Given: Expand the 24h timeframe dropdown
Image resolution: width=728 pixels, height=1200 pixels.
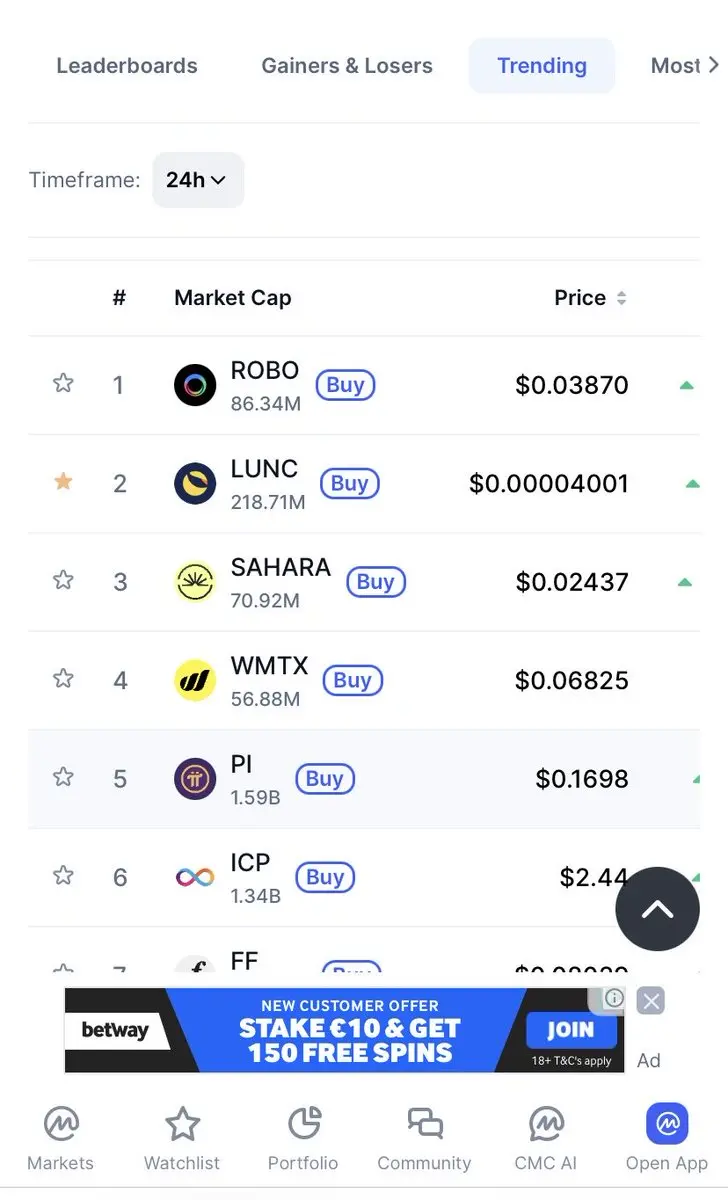Looking at the screenshot, I should tap(197, 180).
